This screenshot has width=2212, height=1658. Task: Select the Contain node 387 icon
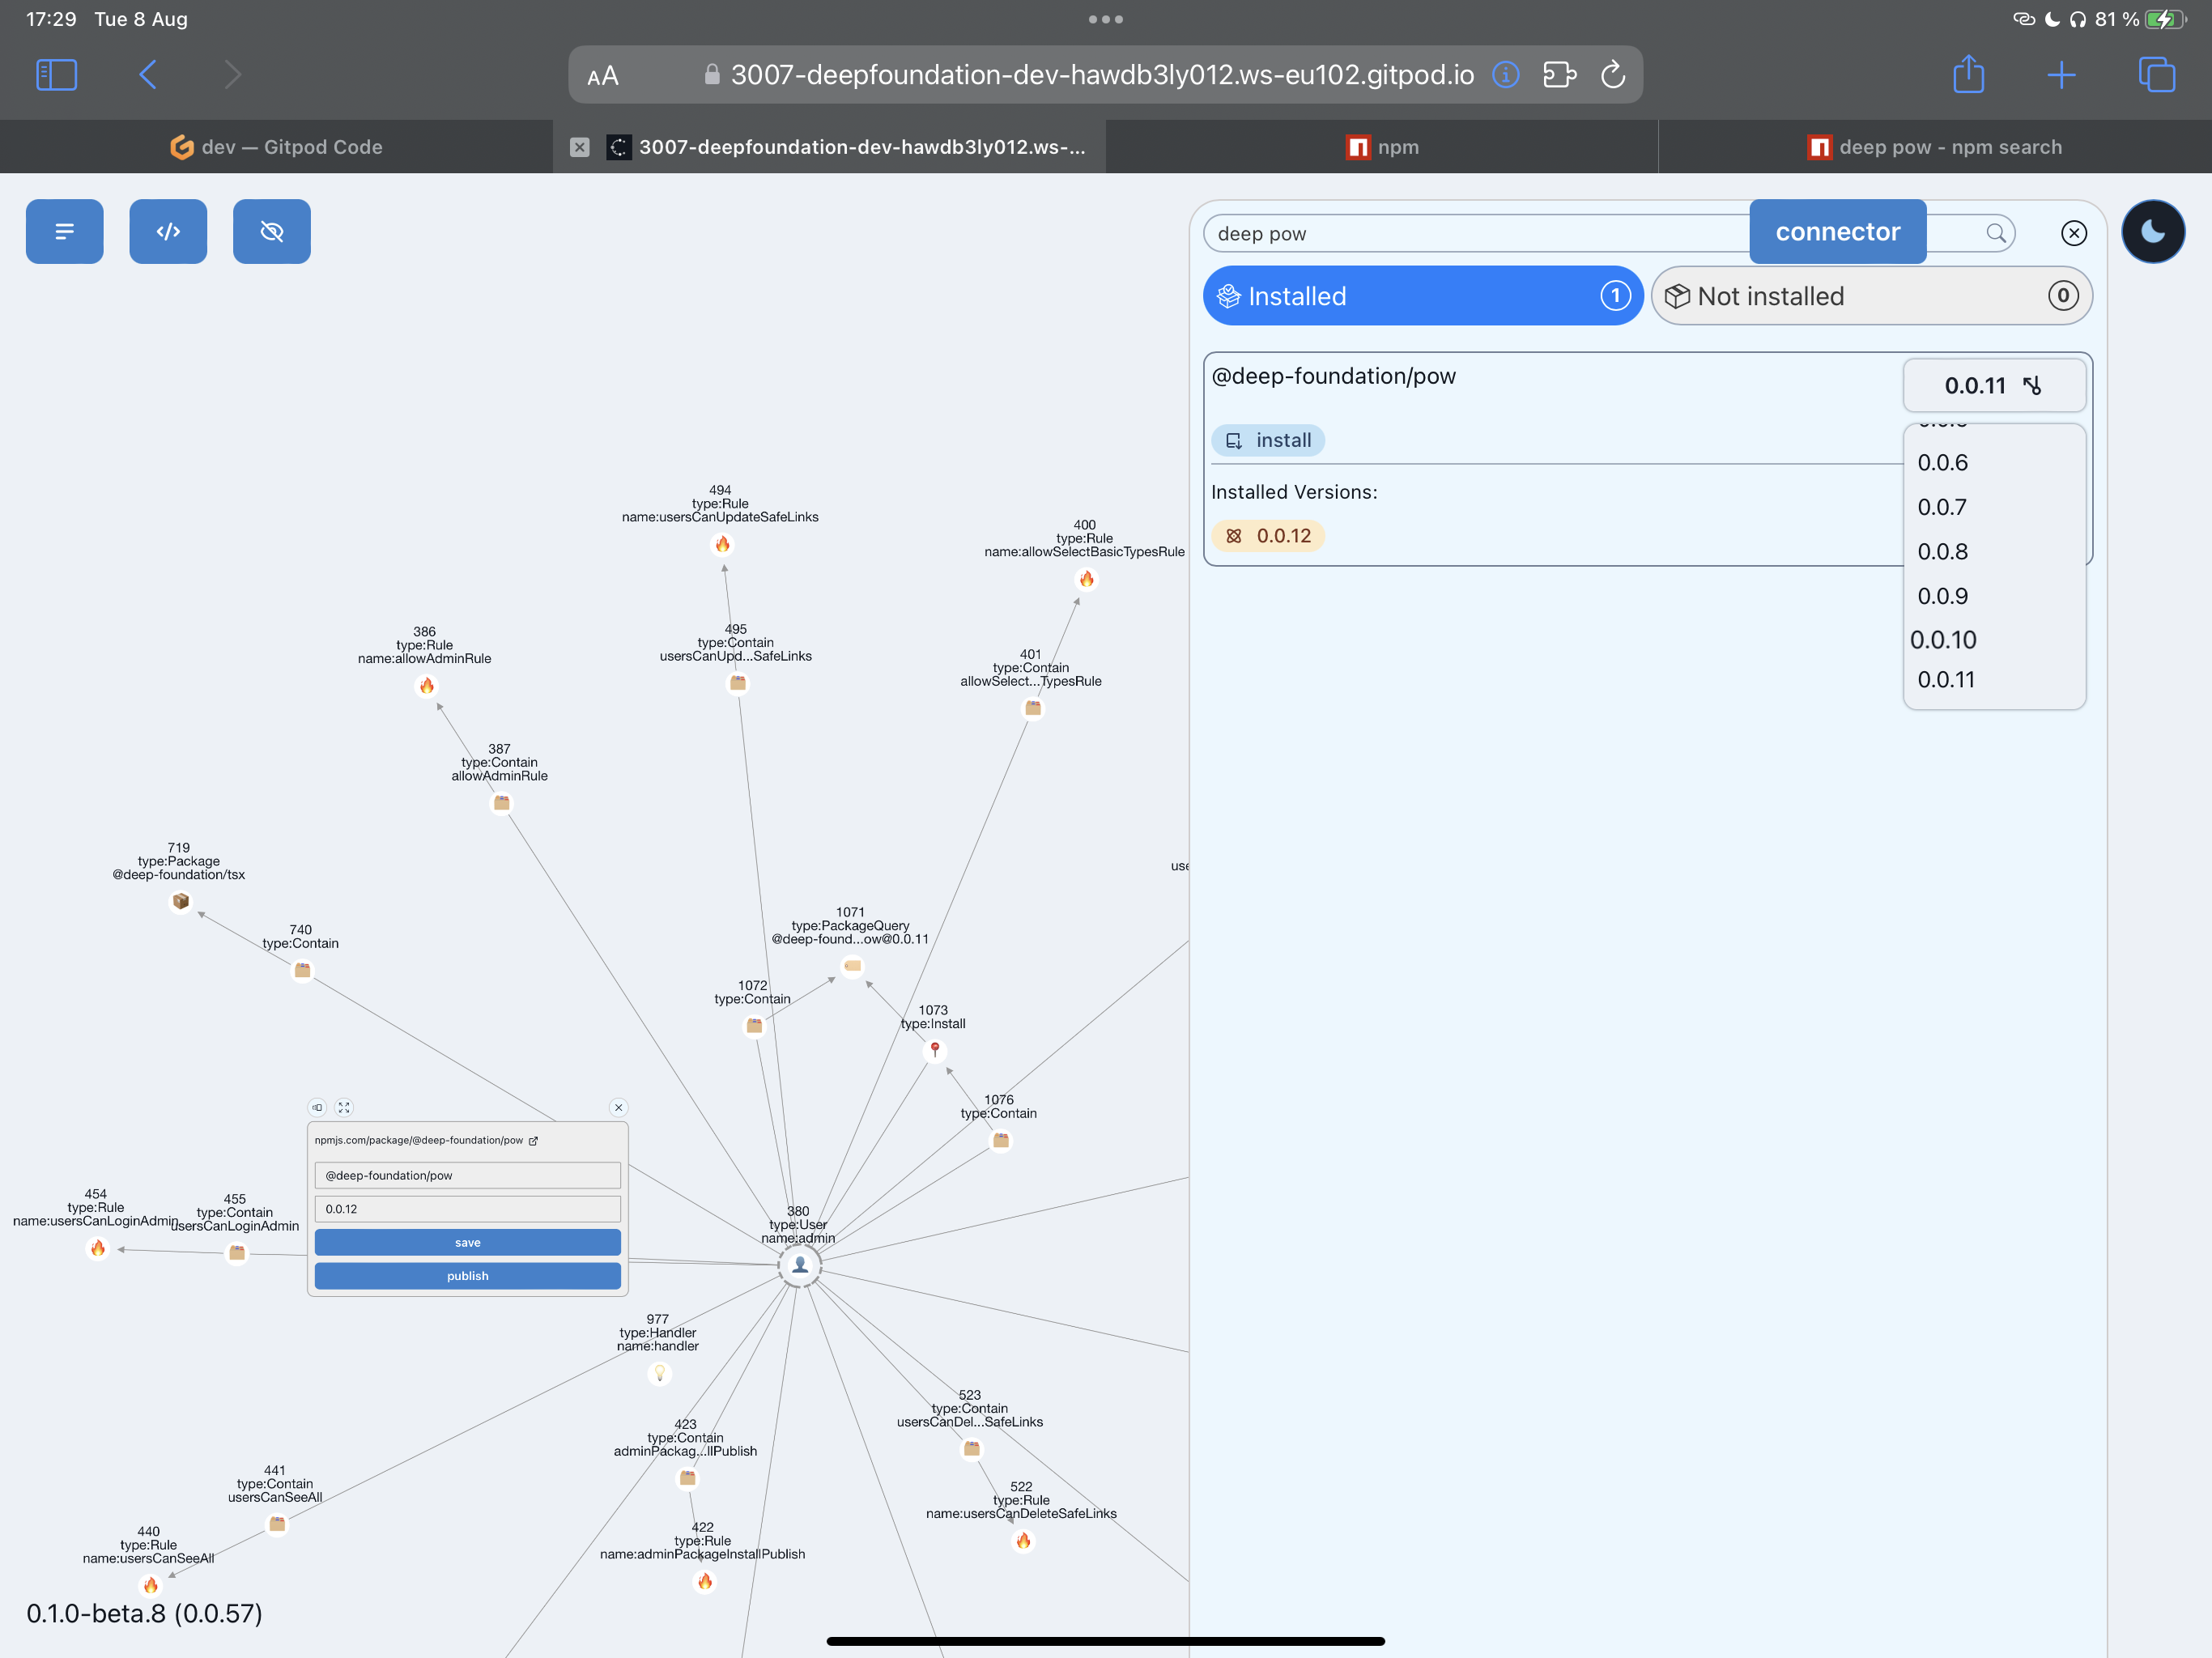[502, 803]
